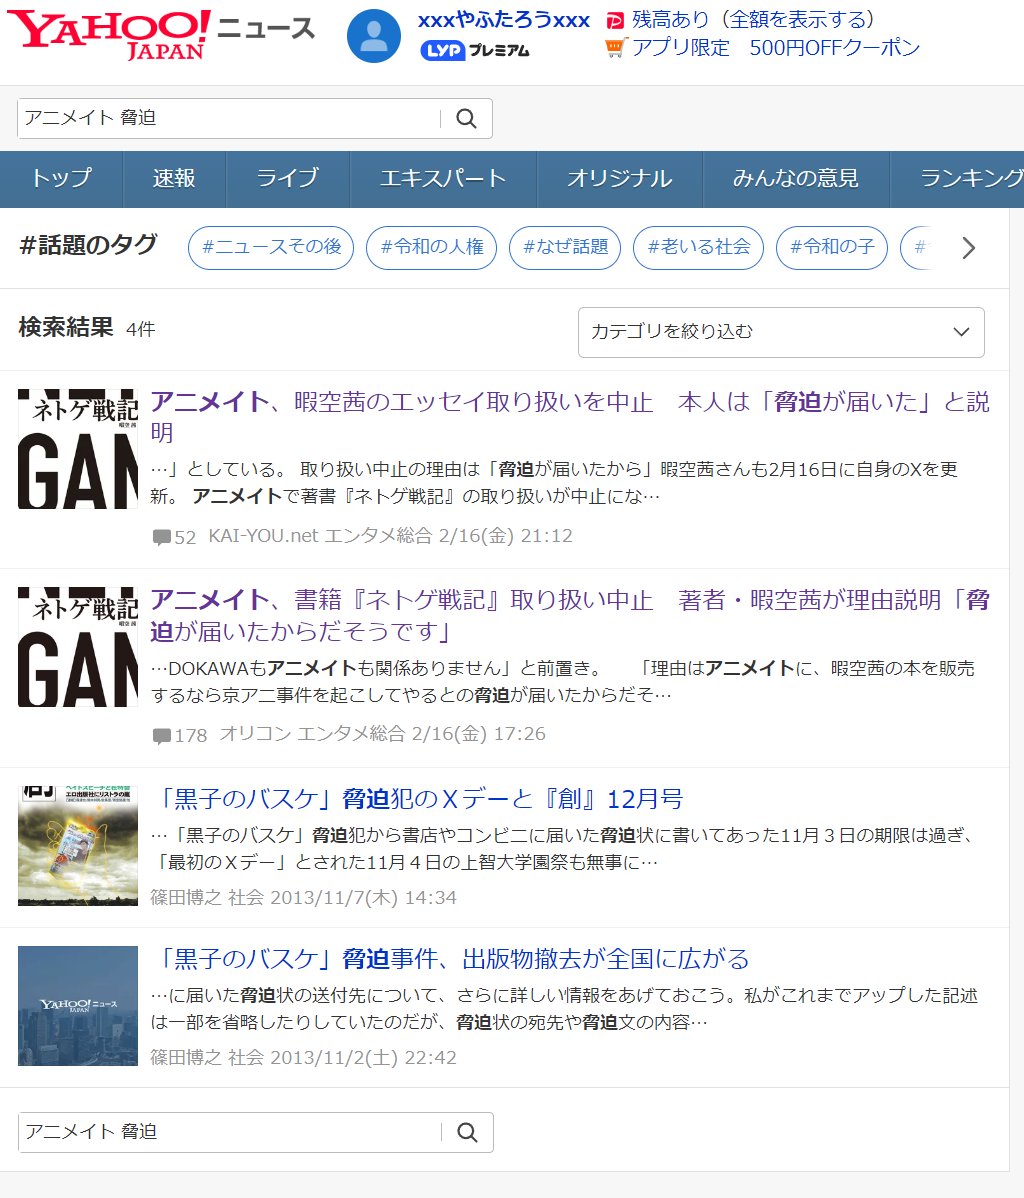Open article about 暇空茜のエッセイ取り扱いを中止

[x=569, y=417]
